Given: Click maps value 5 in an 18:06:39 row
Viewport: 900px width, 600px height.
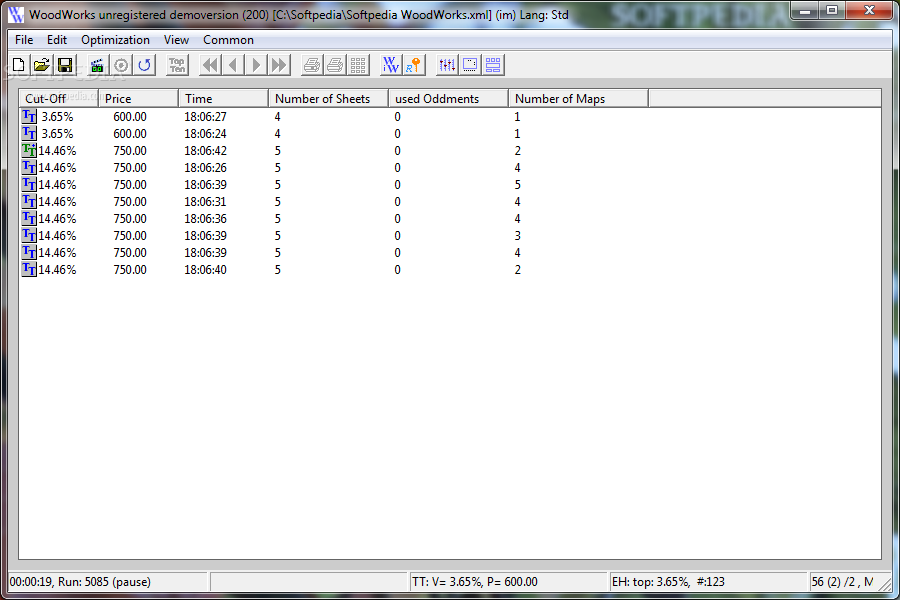Looking at the screenshot, I should pos(517,184).
